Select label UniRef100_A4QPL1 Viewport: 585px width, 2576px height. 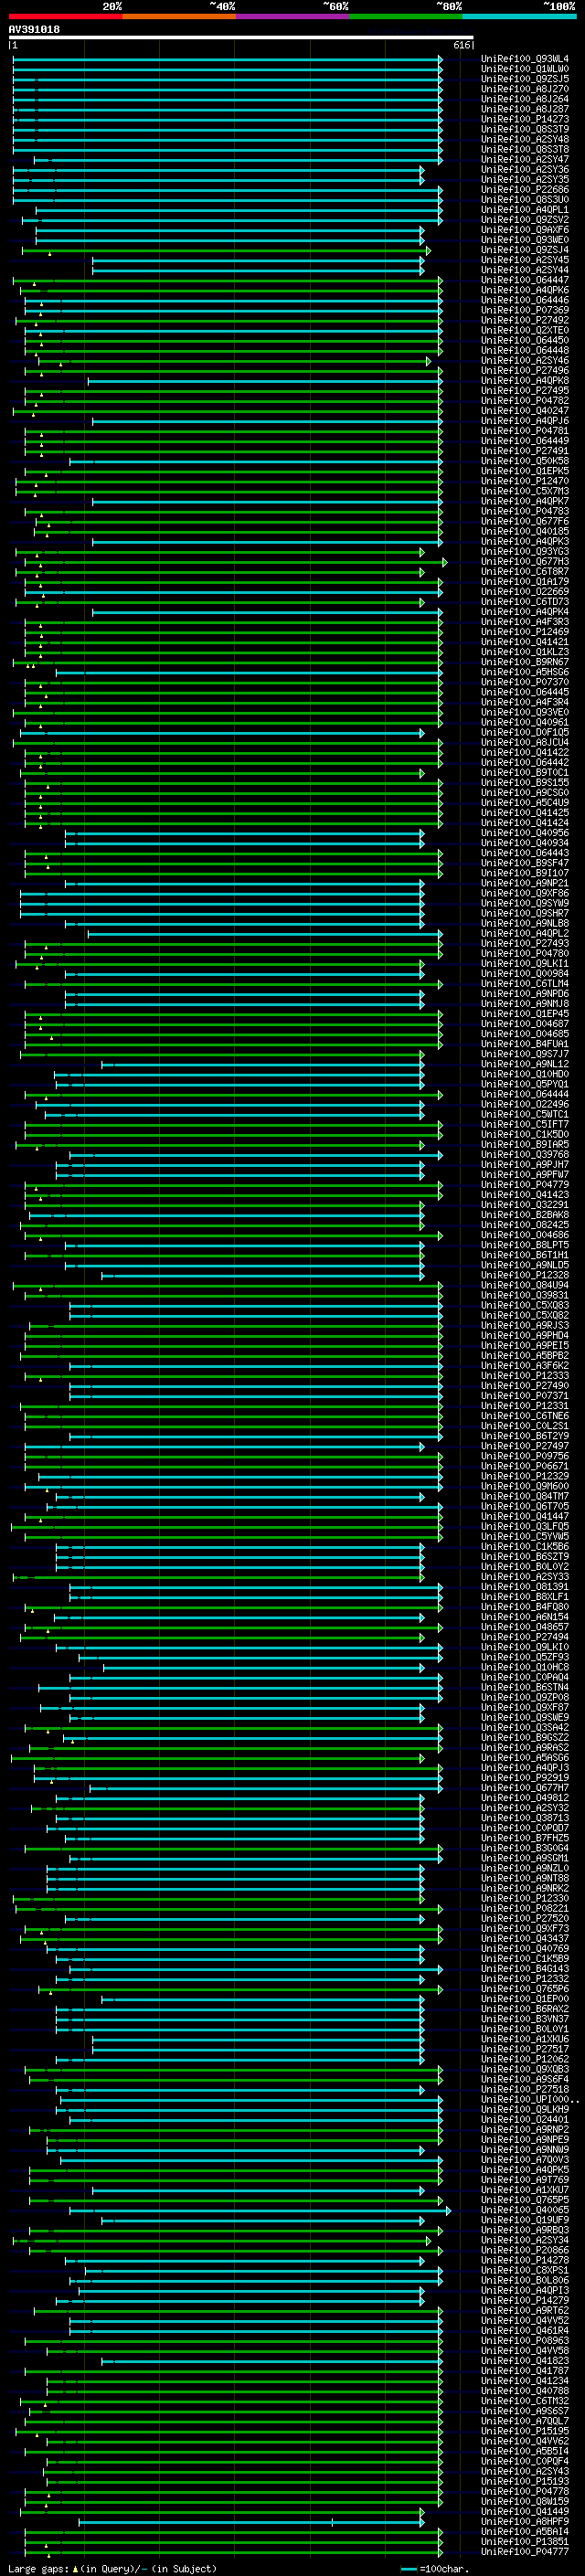pos(525,210)
